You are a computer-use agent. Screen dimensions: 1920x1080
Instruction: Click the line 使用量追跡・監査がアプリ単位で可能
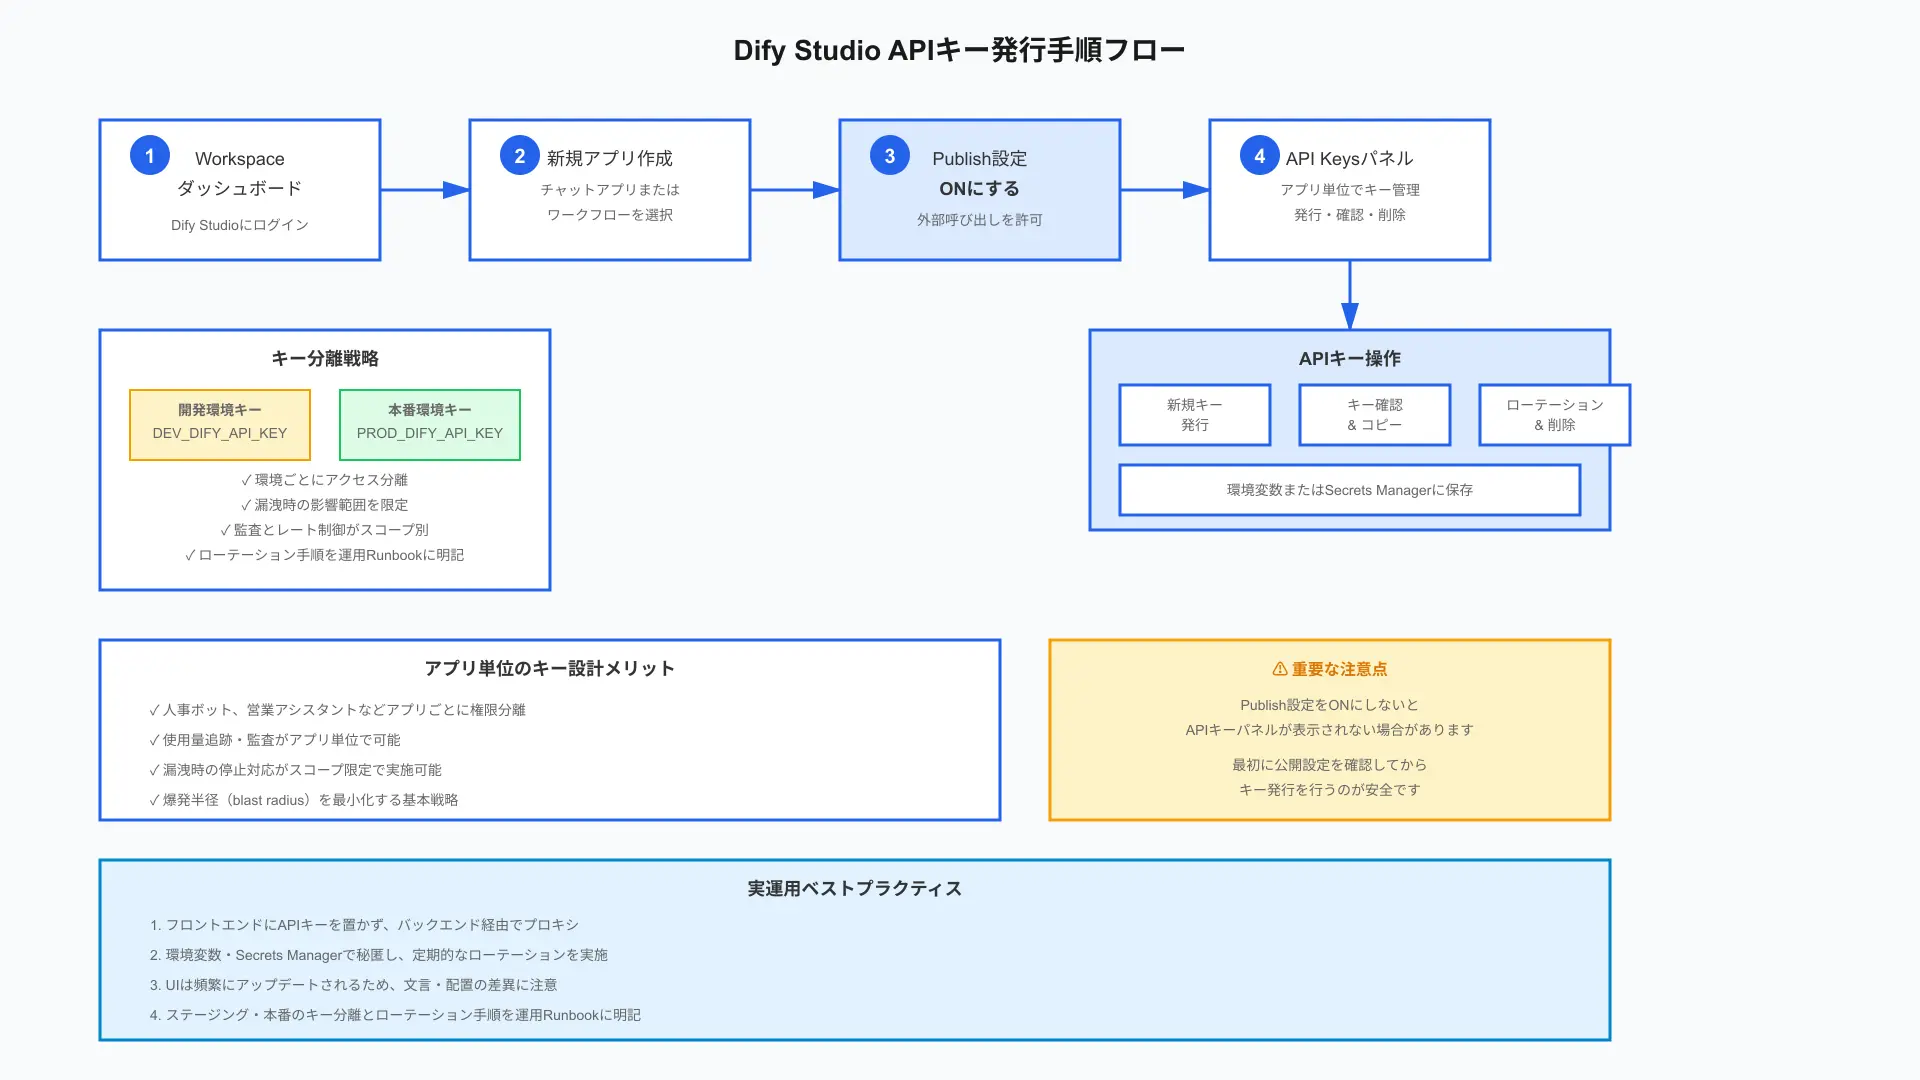click(275, 739)
